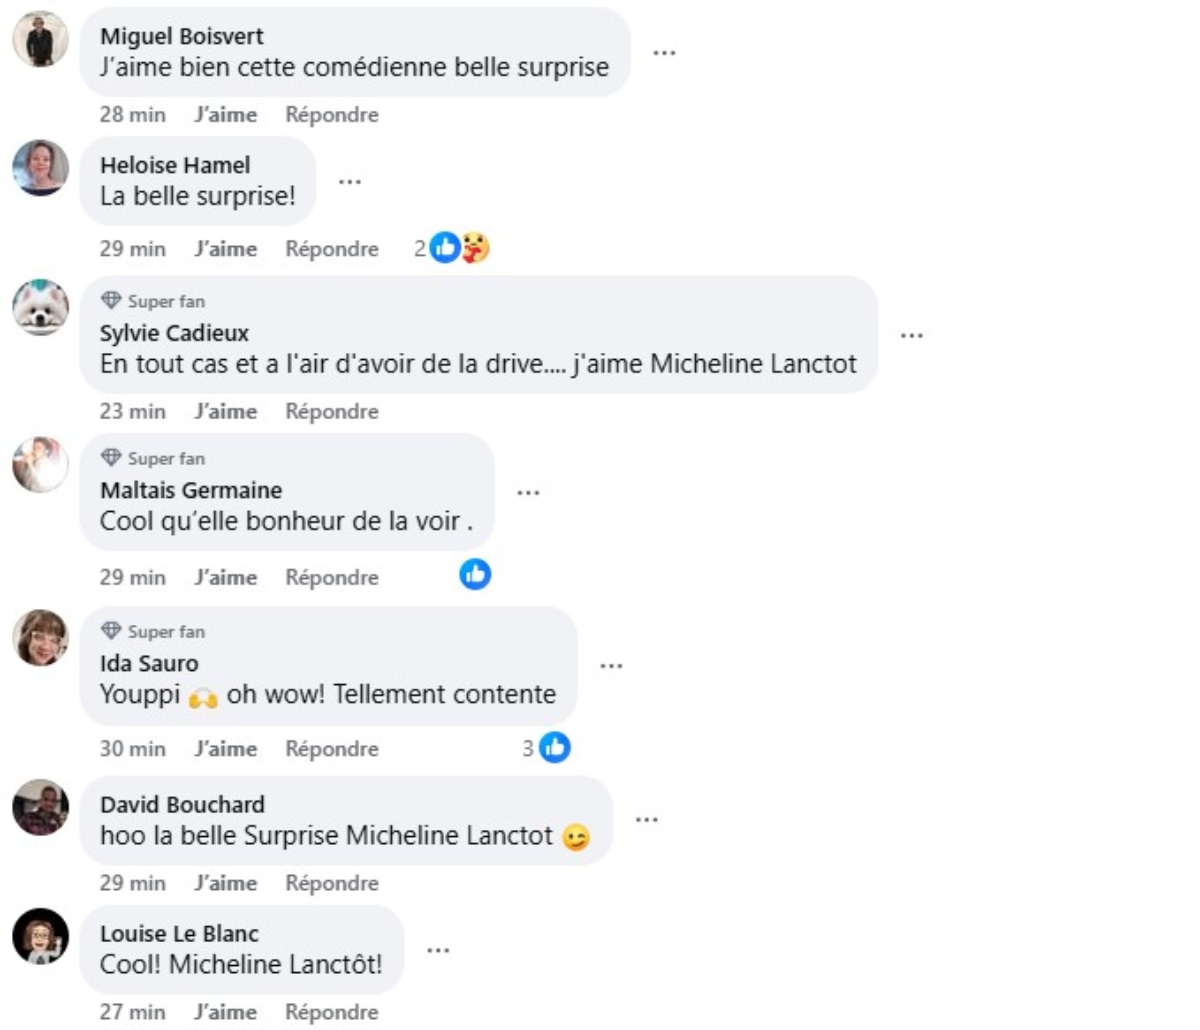
Task: Click Super fan badge above Maltais Germaine
Action: (x=153, y=458)
